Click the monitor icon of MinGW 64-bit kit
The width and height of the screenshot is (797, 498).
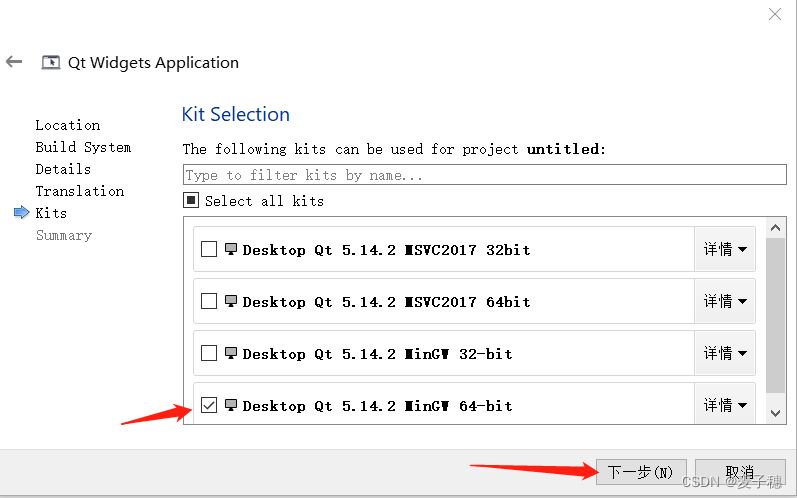(x=231, y=405)
